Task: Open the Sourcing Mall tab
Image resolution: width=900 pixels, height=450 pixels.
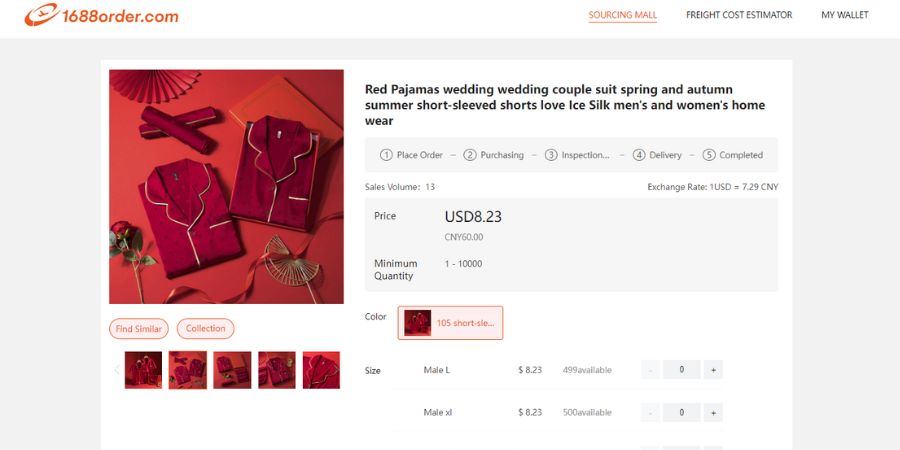Action: 622,15
